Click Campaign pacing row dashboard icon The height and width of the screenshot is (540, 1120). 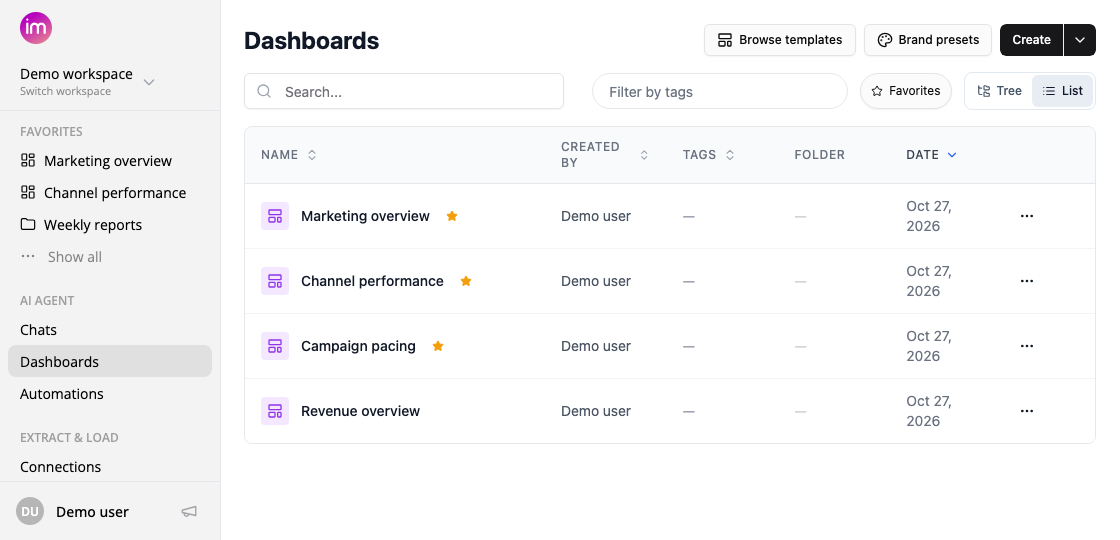(275, 346)
